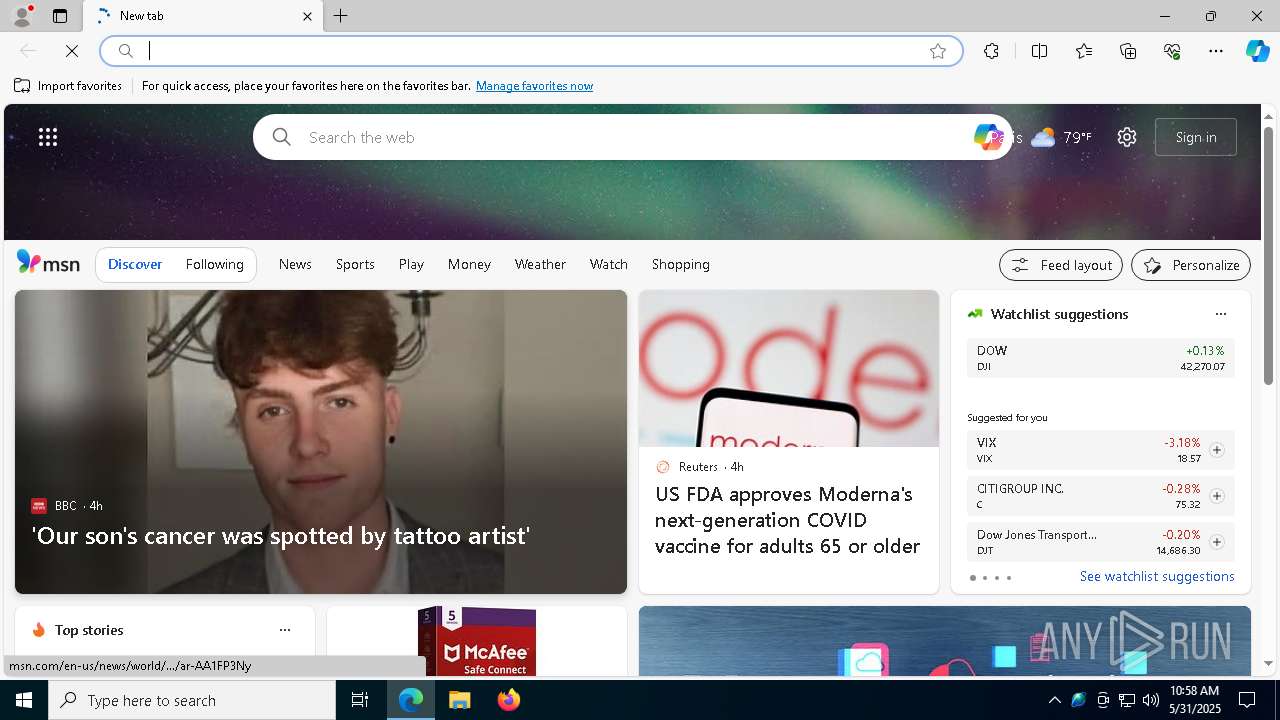The image size is (1280, 720).
Task: Toggle split screen view icon
Action: (x=1039, y=51)
